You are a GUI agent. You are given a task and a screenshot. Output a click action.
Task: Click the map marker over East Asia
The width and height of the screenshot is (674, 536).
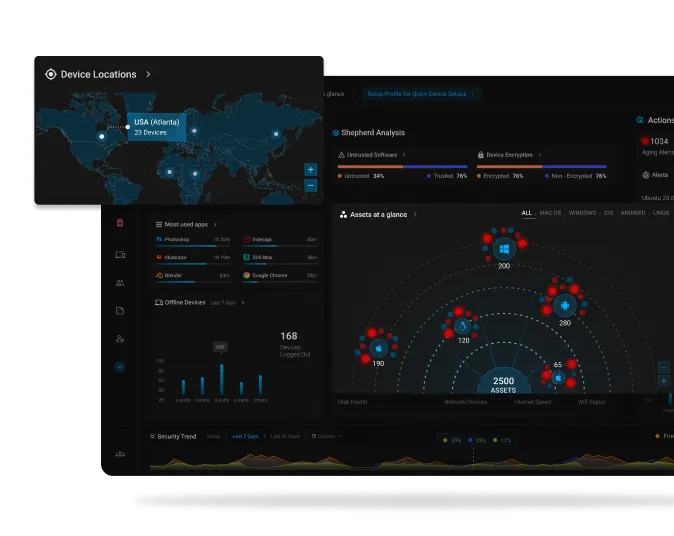[x=276, y=134]
